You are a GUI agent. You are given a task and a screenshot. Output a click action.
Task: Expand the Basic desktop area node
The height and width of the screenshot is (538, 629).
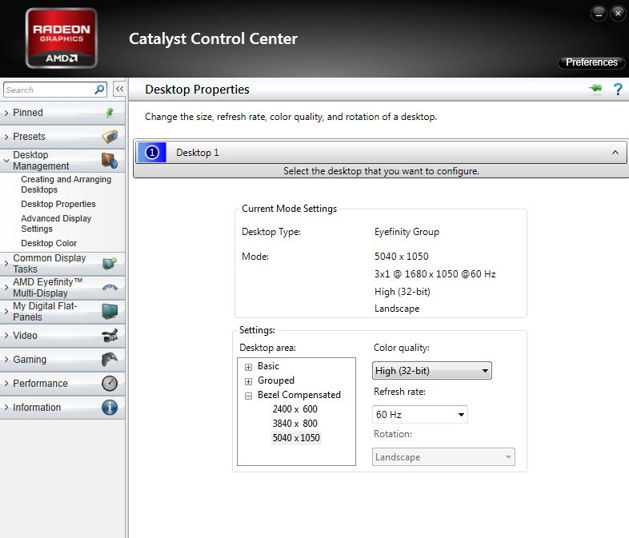[x=248, y=367]
